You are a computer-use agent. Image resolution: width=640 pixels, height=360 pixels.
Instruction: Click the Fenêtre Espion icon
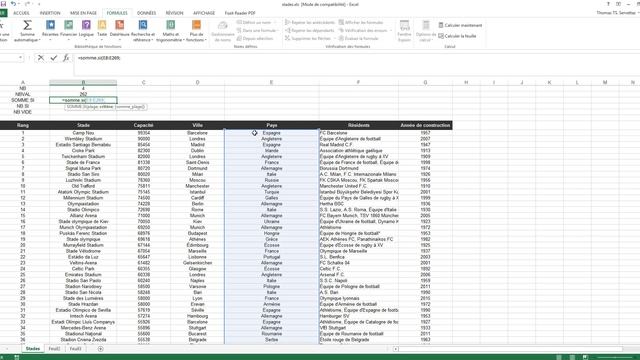point(404,31)
